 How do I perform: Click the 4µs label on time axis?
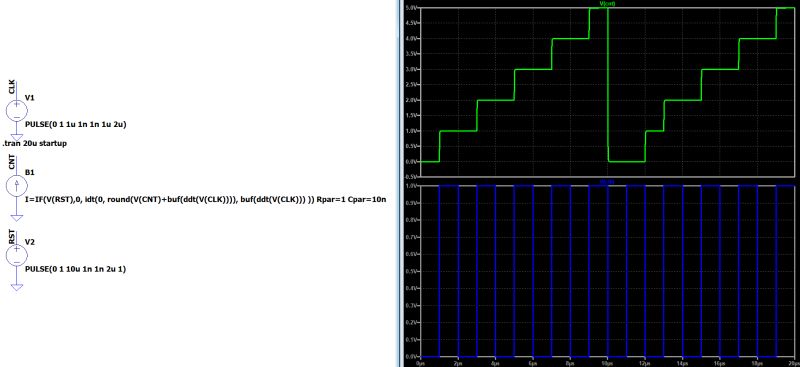(x=495, y=364)
